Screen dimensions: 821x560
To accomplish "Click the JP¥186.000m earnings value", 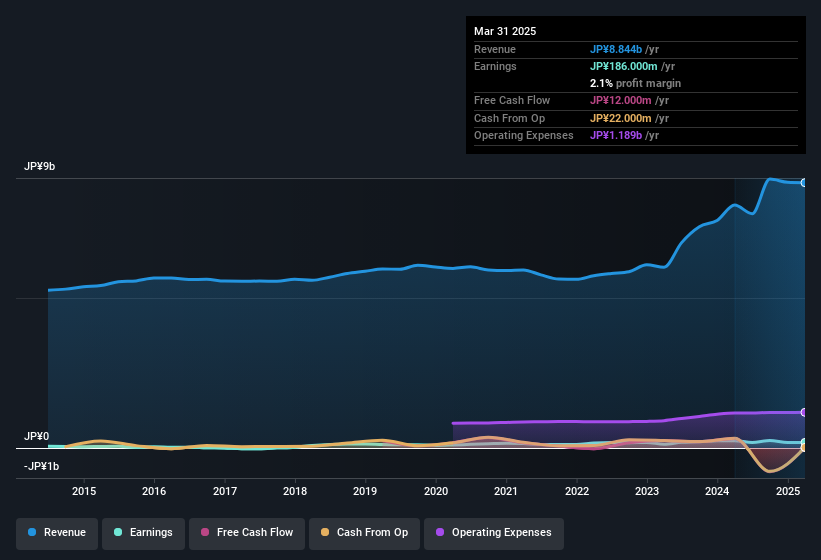I will 624,66.
